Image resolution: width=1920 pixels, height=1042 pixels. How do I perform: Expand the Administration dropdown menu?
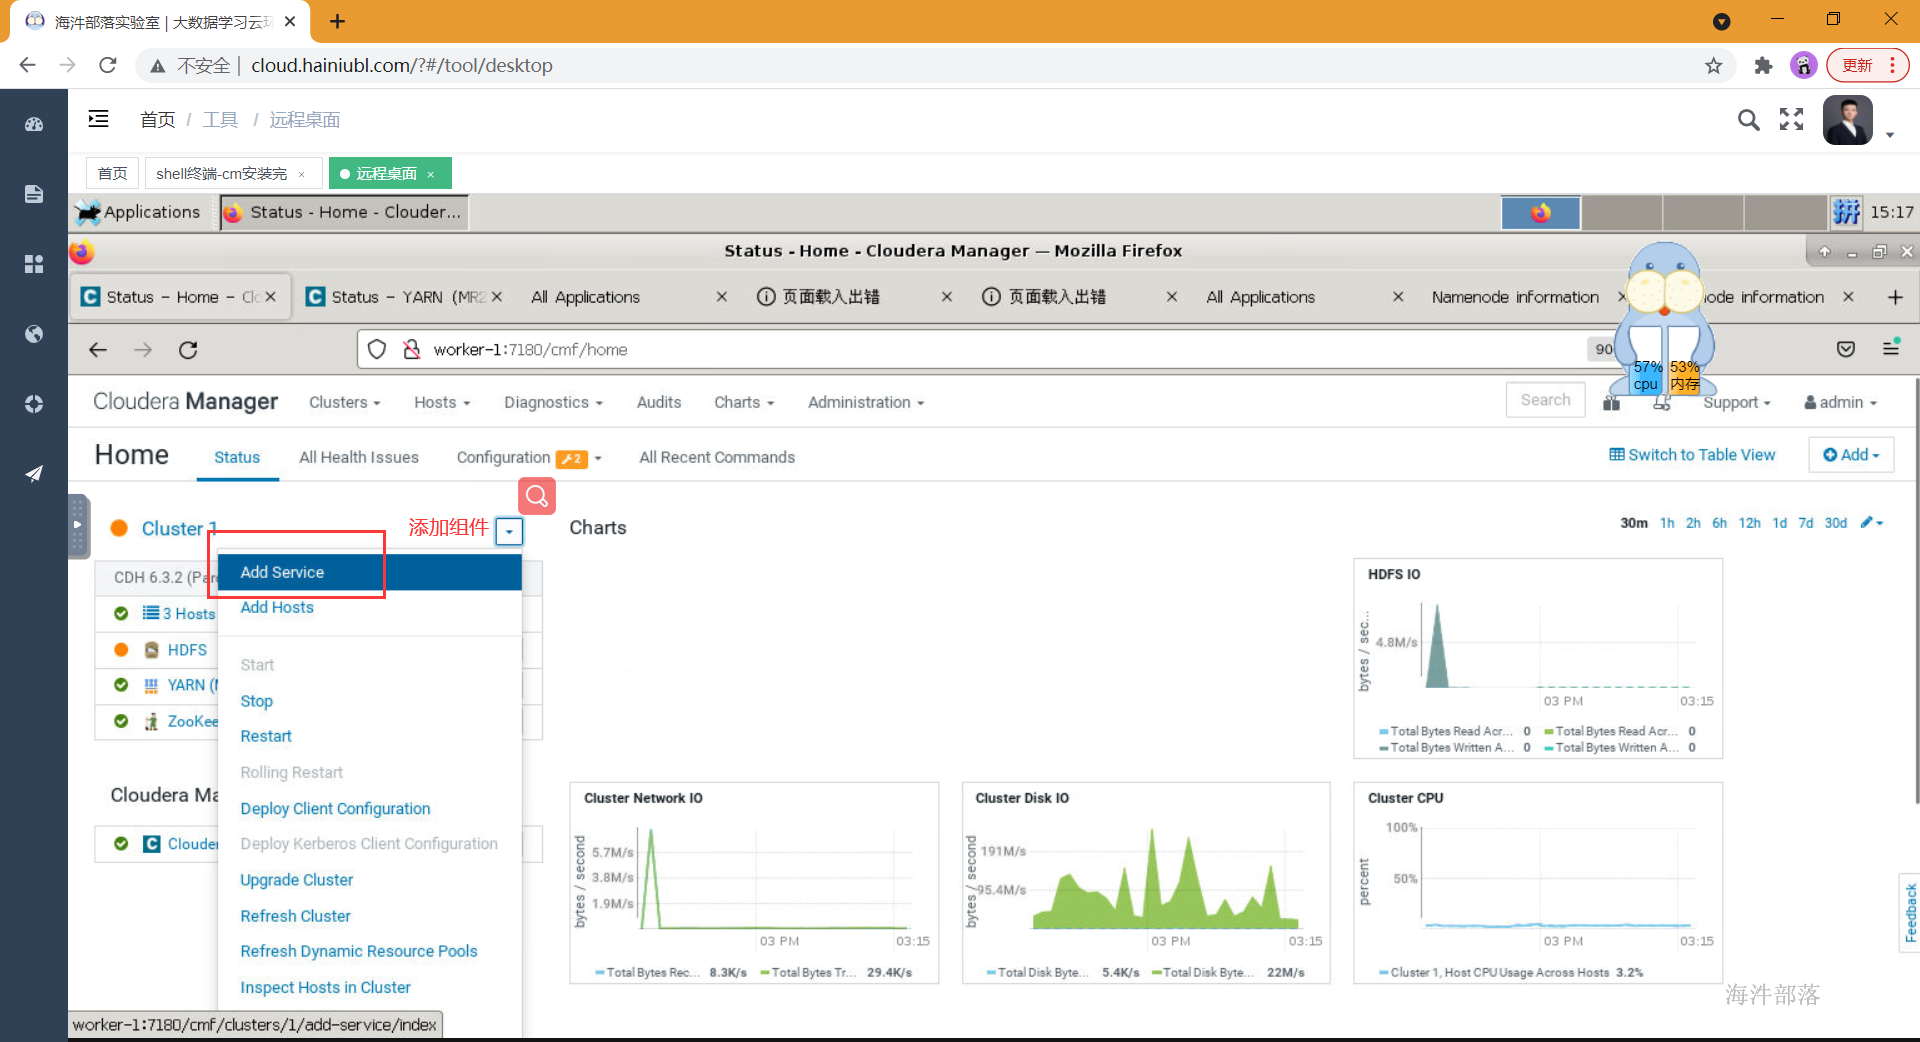866,402
